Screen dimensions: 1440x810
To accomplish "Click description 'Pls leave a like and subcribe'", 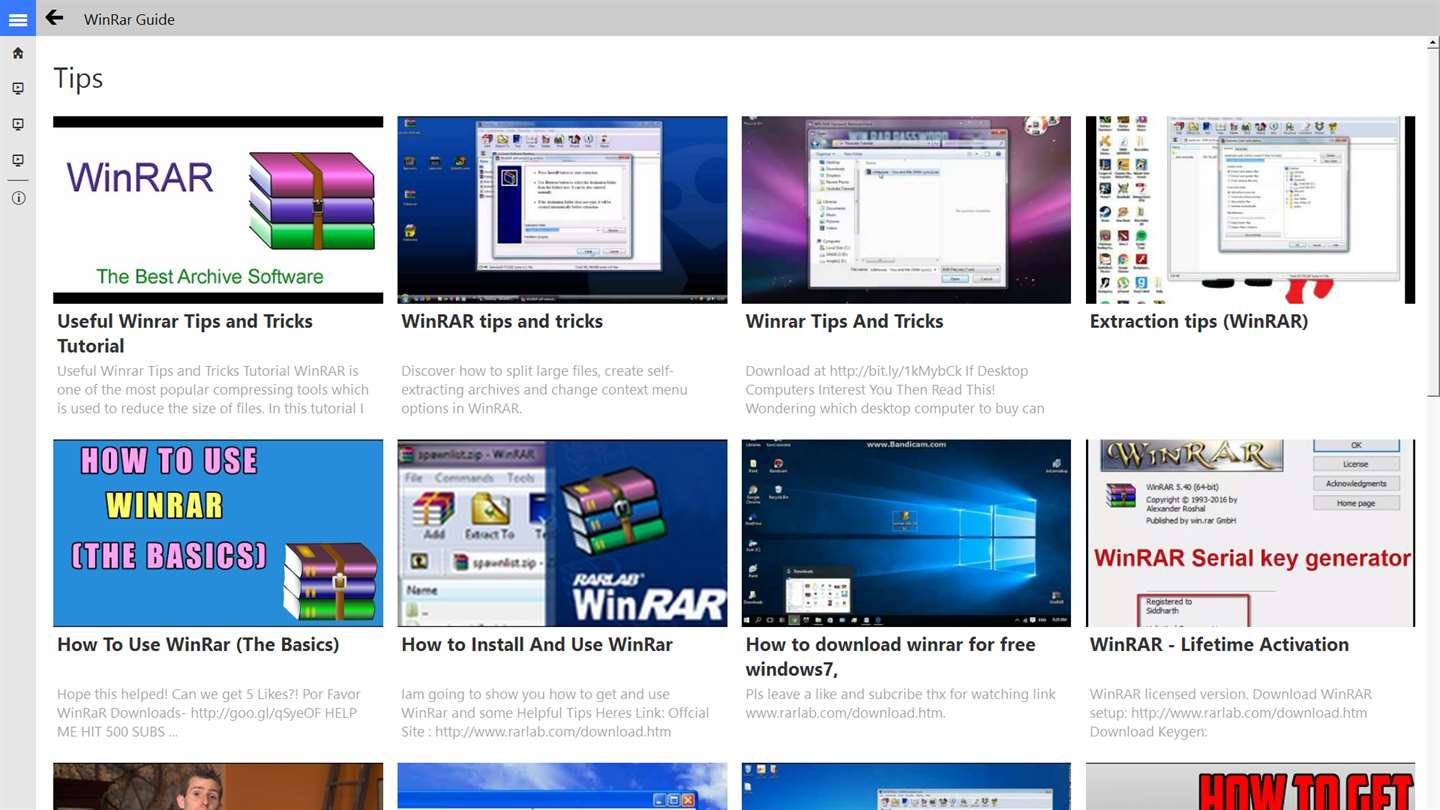I will click(901, 703).
